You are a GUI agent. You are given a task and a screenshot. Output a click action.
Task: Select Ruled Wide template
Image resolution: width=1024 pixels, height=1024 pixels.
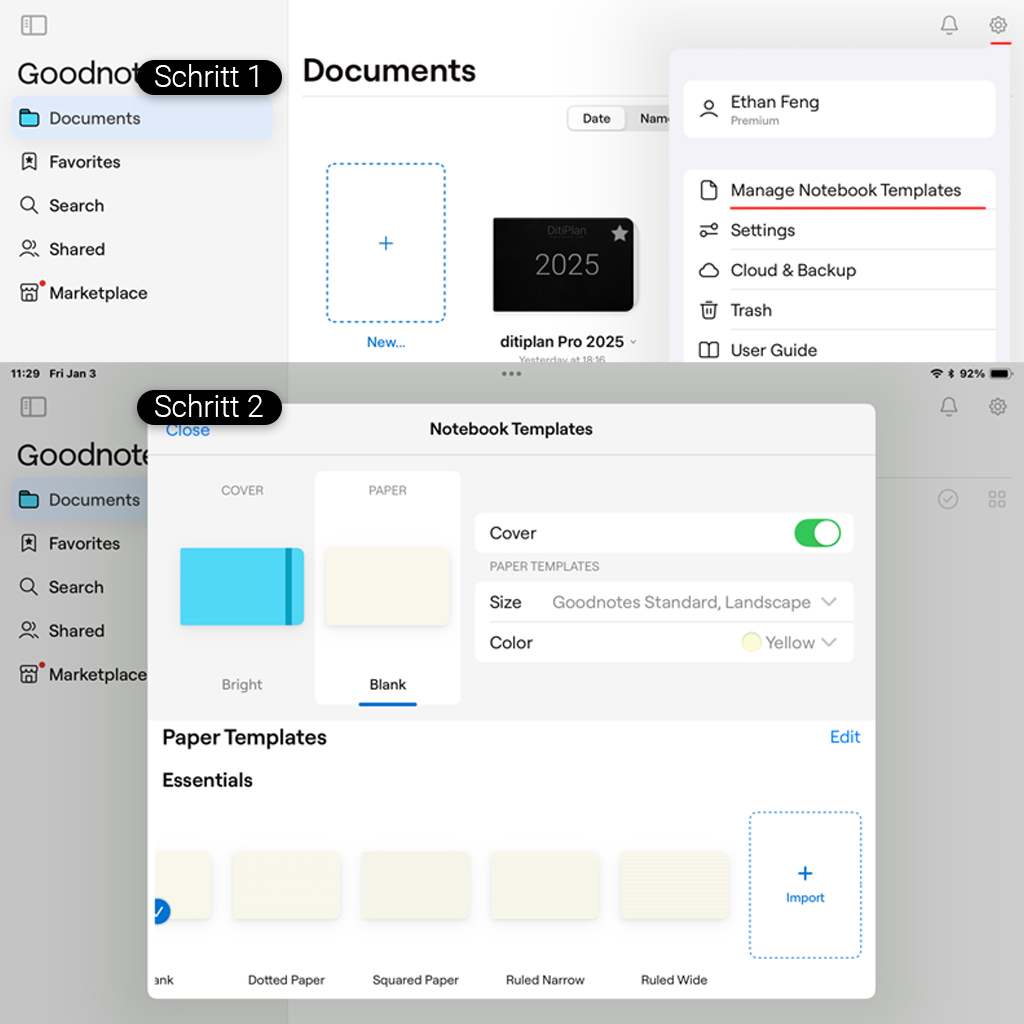click(x=674, y=886)
